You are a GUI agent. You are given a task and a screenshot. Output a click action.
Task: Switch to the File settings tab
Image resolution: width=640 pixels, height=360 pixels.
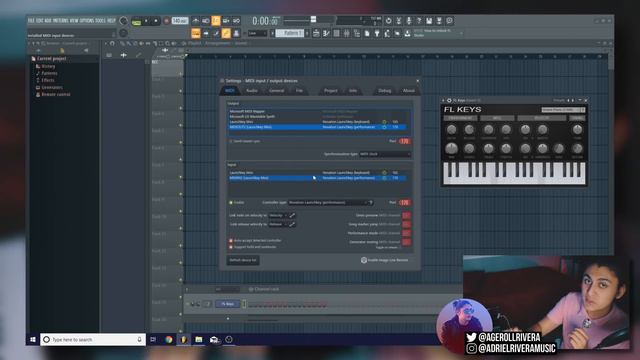coord(299,91)
